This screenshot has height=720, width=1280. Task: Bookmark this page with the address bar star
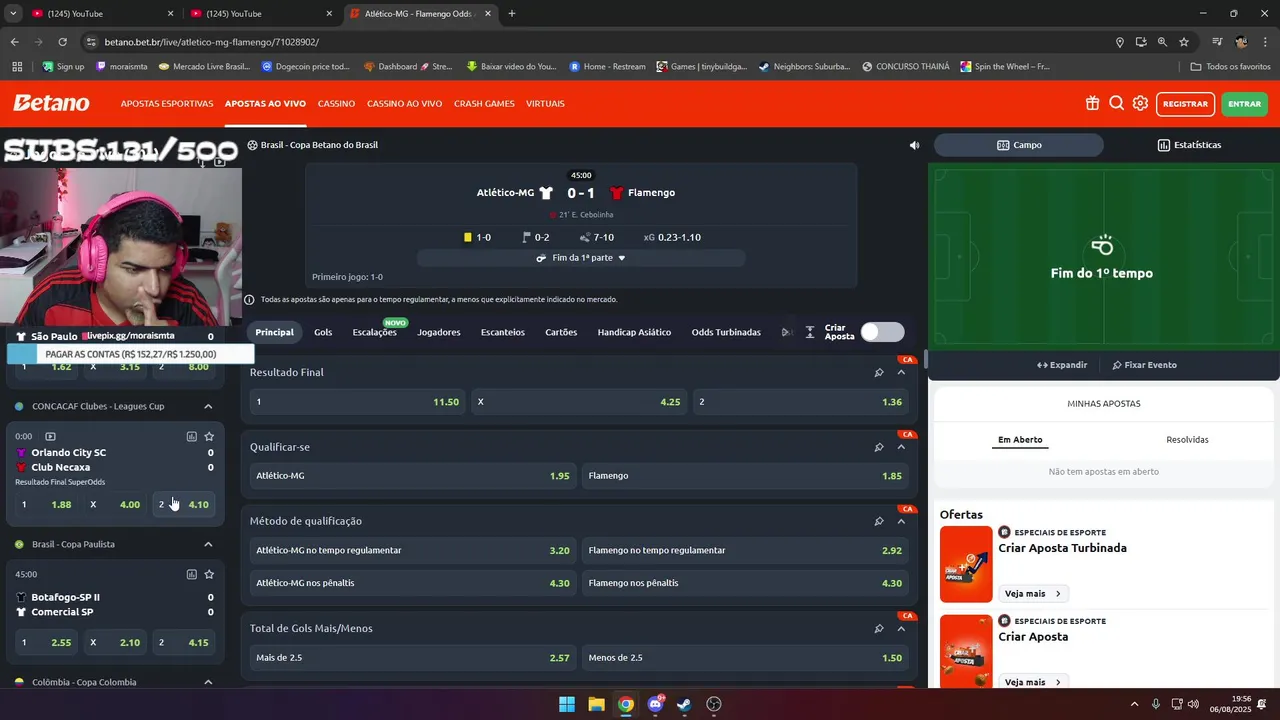click(1184, 42)
